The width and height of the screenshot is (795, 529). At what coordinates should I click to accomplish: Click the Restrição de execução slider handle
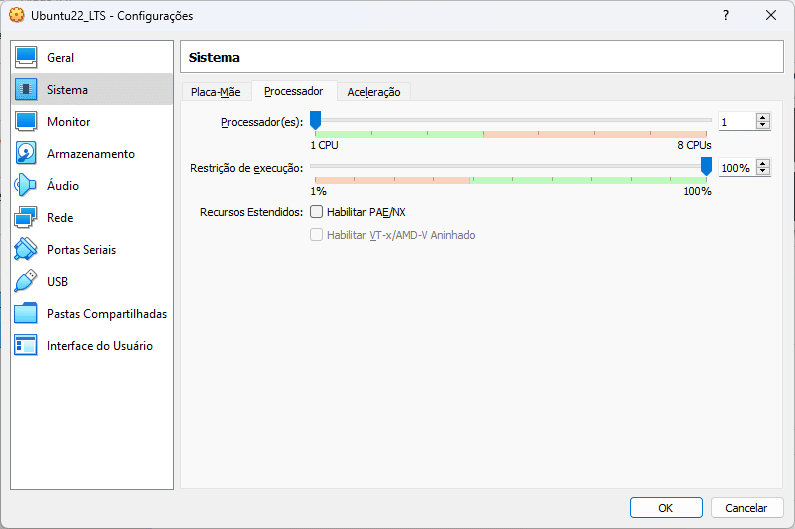[706, 166]
